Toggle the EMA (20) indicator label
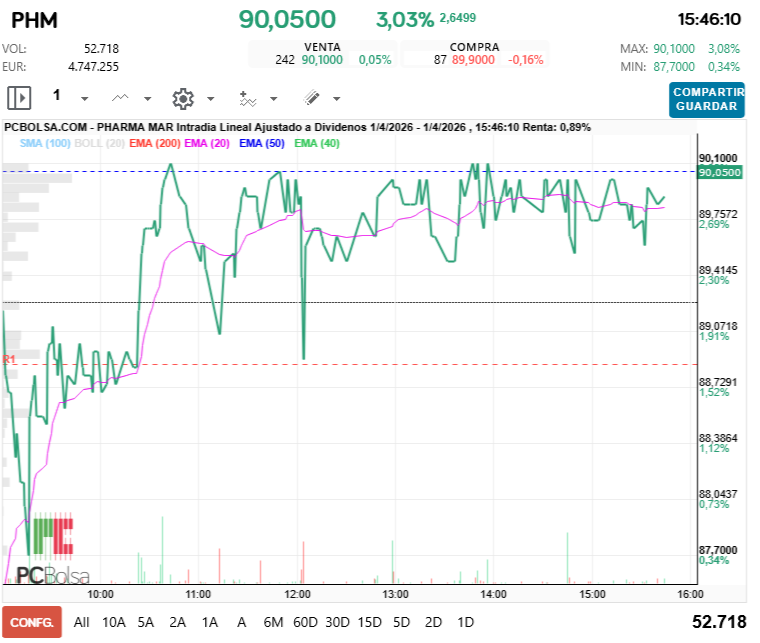The height and width of the screenshot is (643, 760). click(207, 143)
